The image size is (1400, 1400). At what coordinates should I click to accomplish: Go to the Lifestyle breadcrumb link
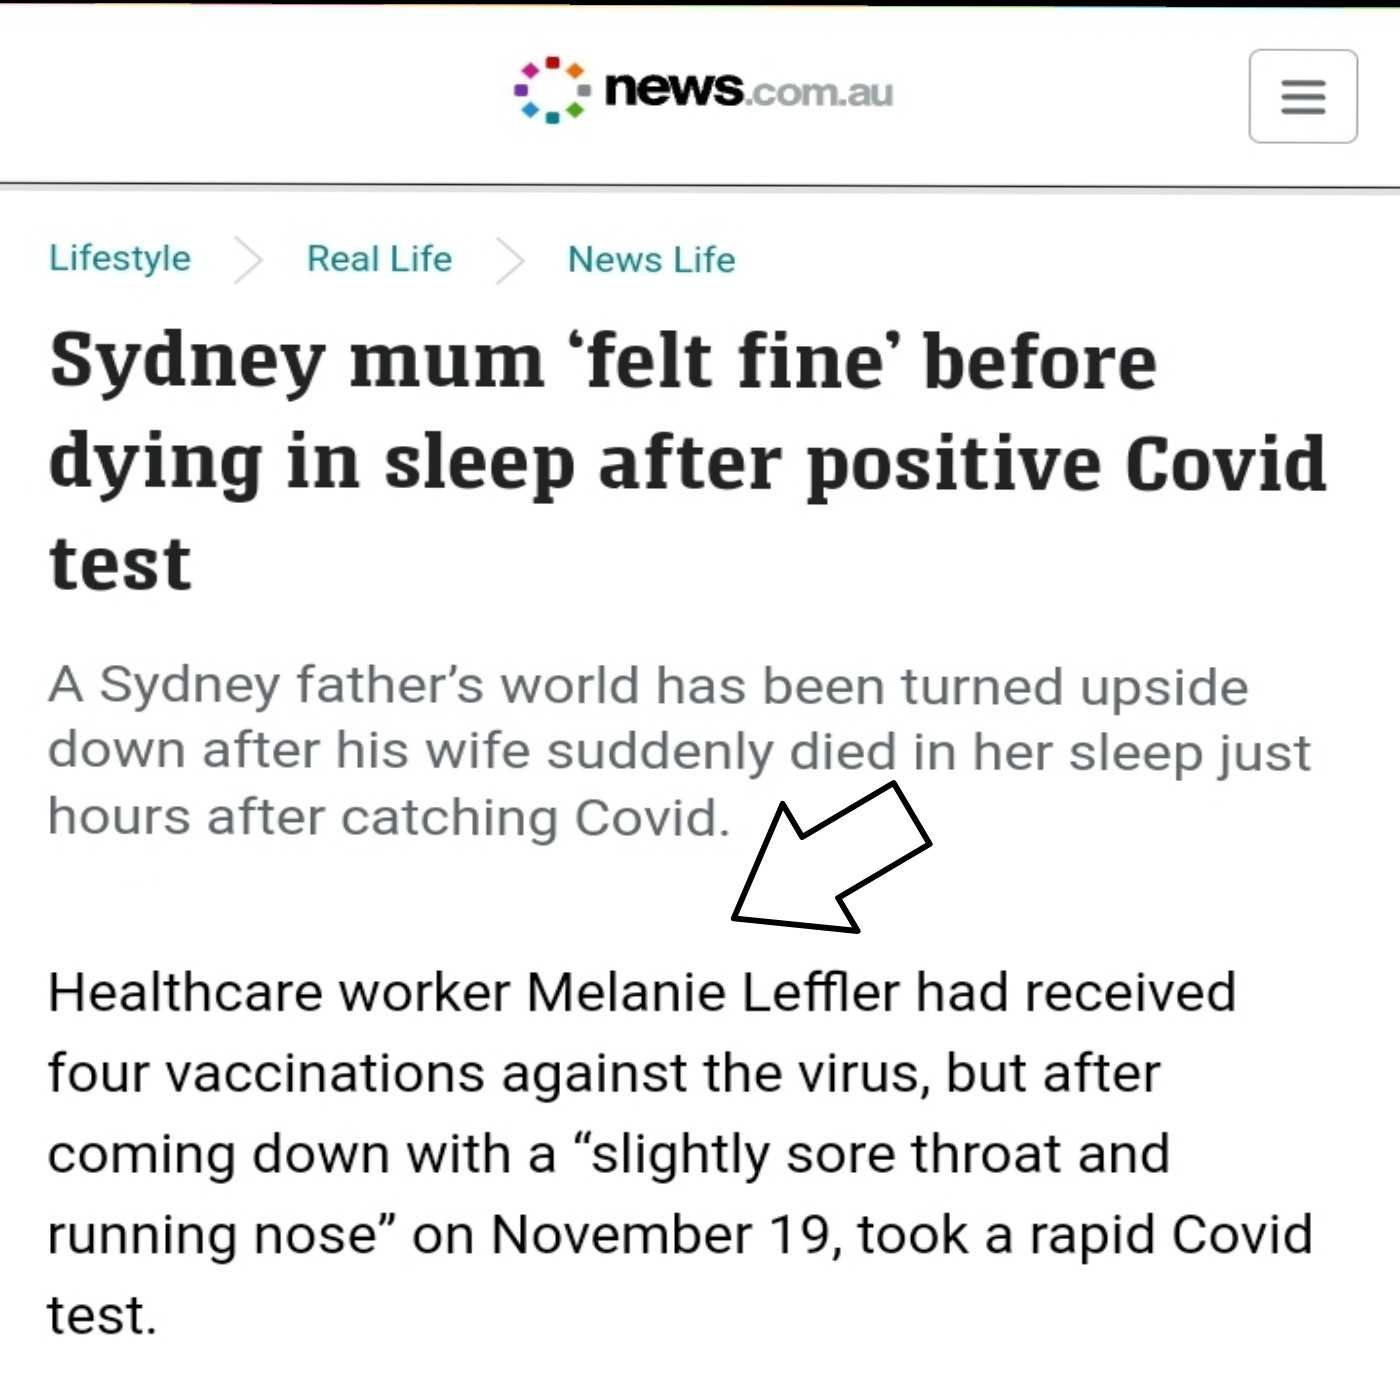pyautogui.click(x=120, y=258)
